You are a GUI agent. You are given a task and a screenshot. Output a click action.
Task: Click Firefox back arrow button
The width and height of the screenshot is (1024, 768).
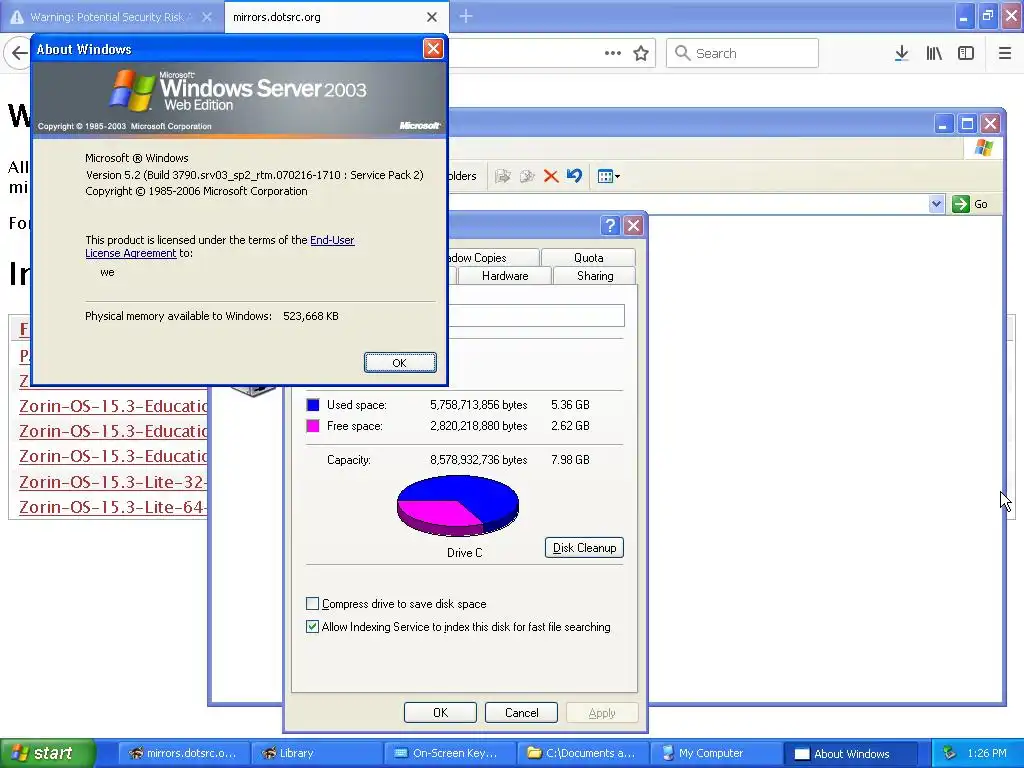[x=18, y=53]
